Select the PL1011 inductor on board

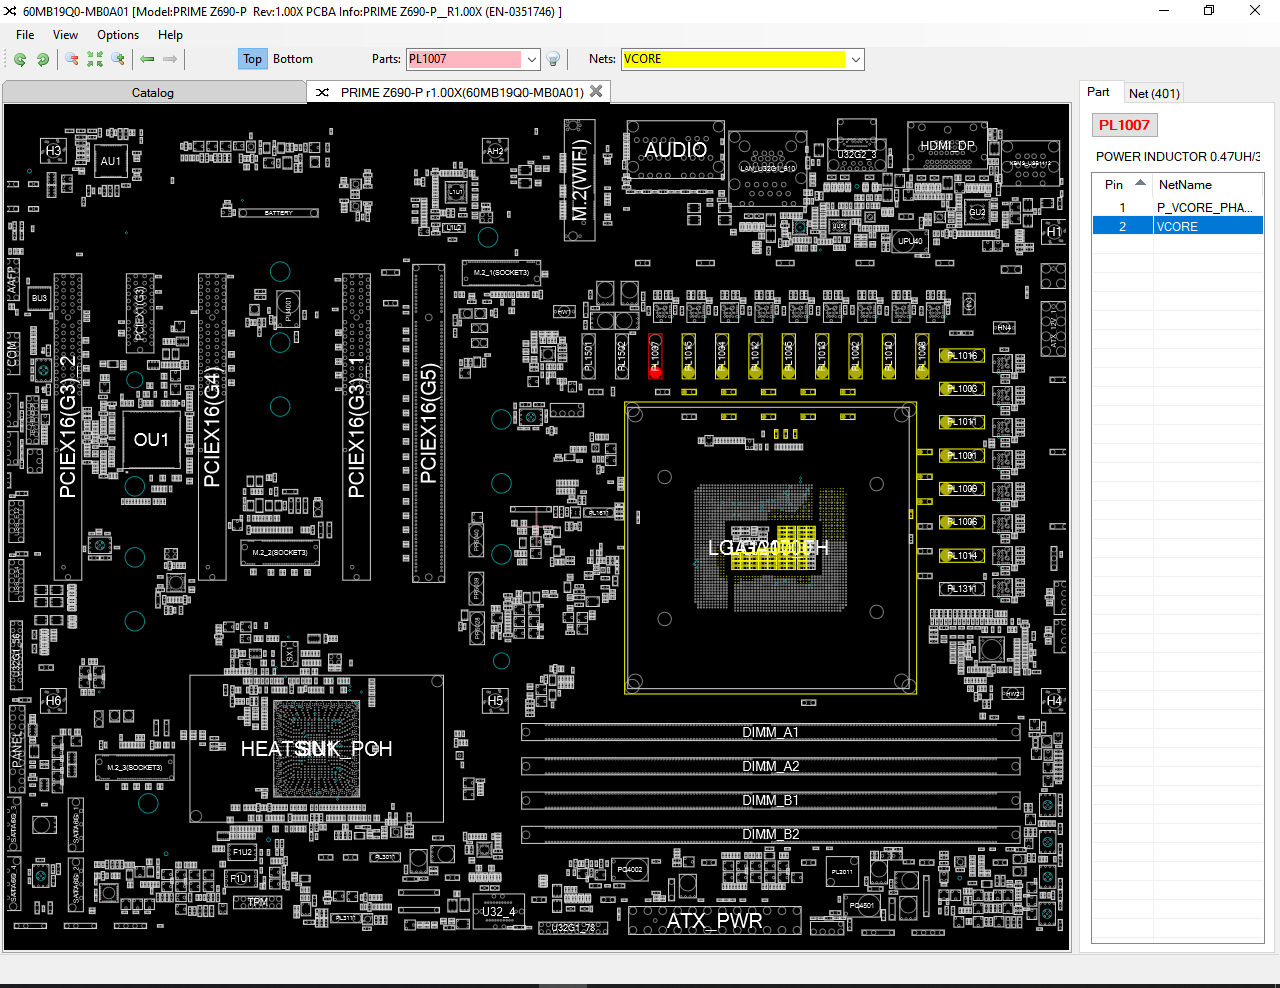pos(962,422)
